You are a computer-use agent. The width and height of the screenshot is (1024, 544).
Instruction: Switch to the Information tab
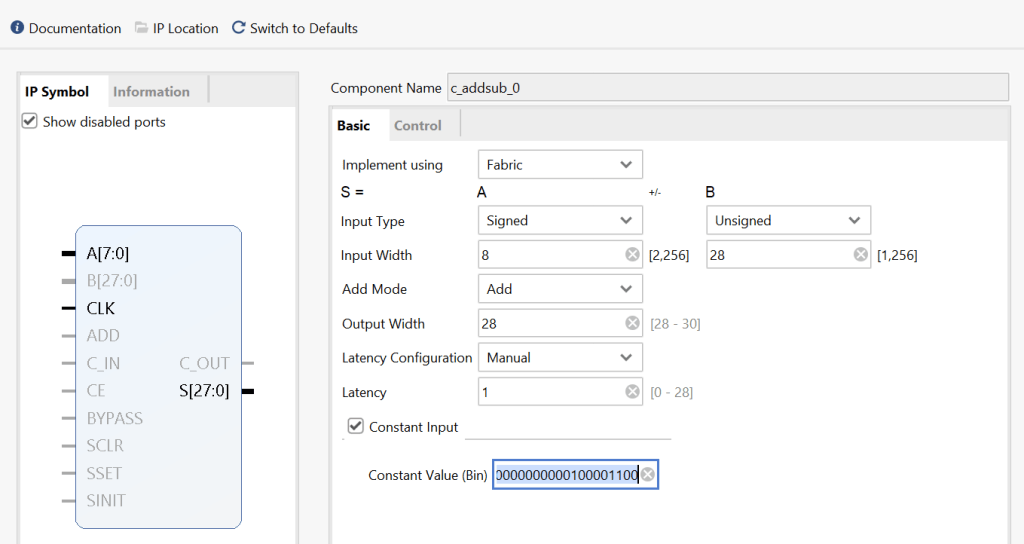151,91
